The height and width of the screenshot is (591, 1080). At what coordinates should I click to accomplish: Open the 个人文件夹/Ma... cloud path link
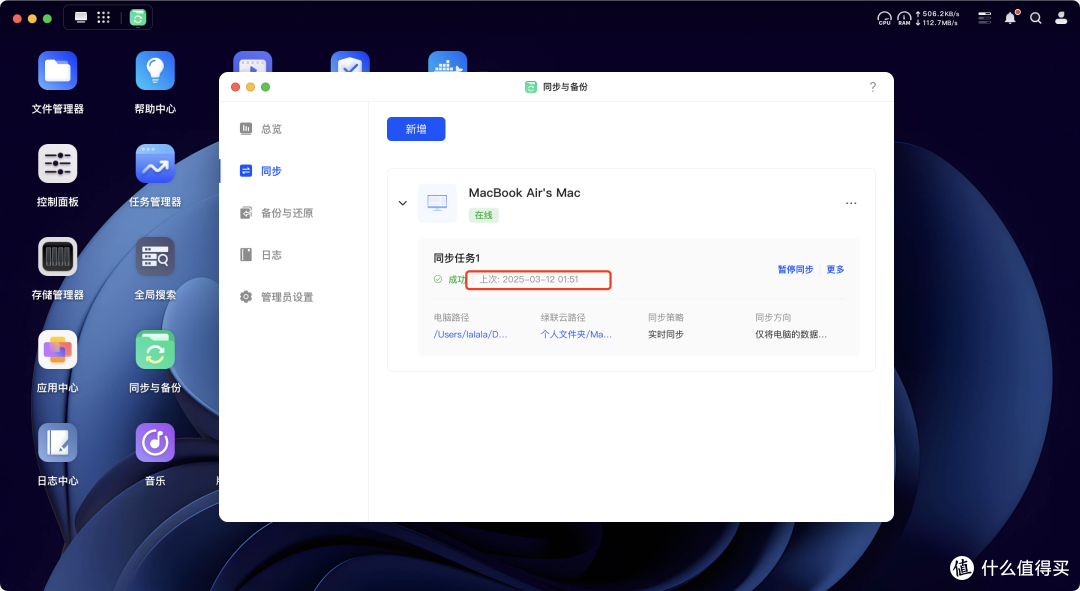point(577,334)
